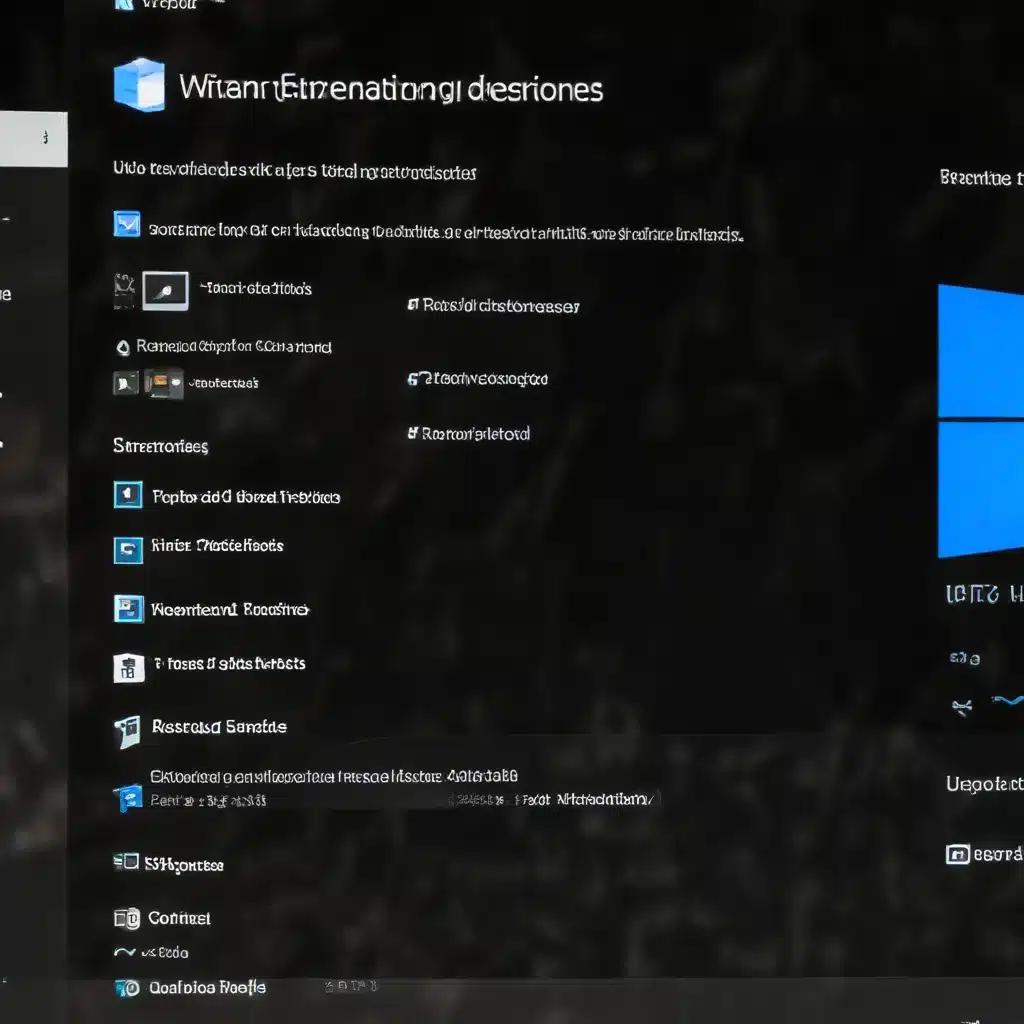This screenshot has height=1024, width=1024.
Task: Toggle the 'Rasdol ctstorreeser' checkbox
Action: tap(413, 305)
